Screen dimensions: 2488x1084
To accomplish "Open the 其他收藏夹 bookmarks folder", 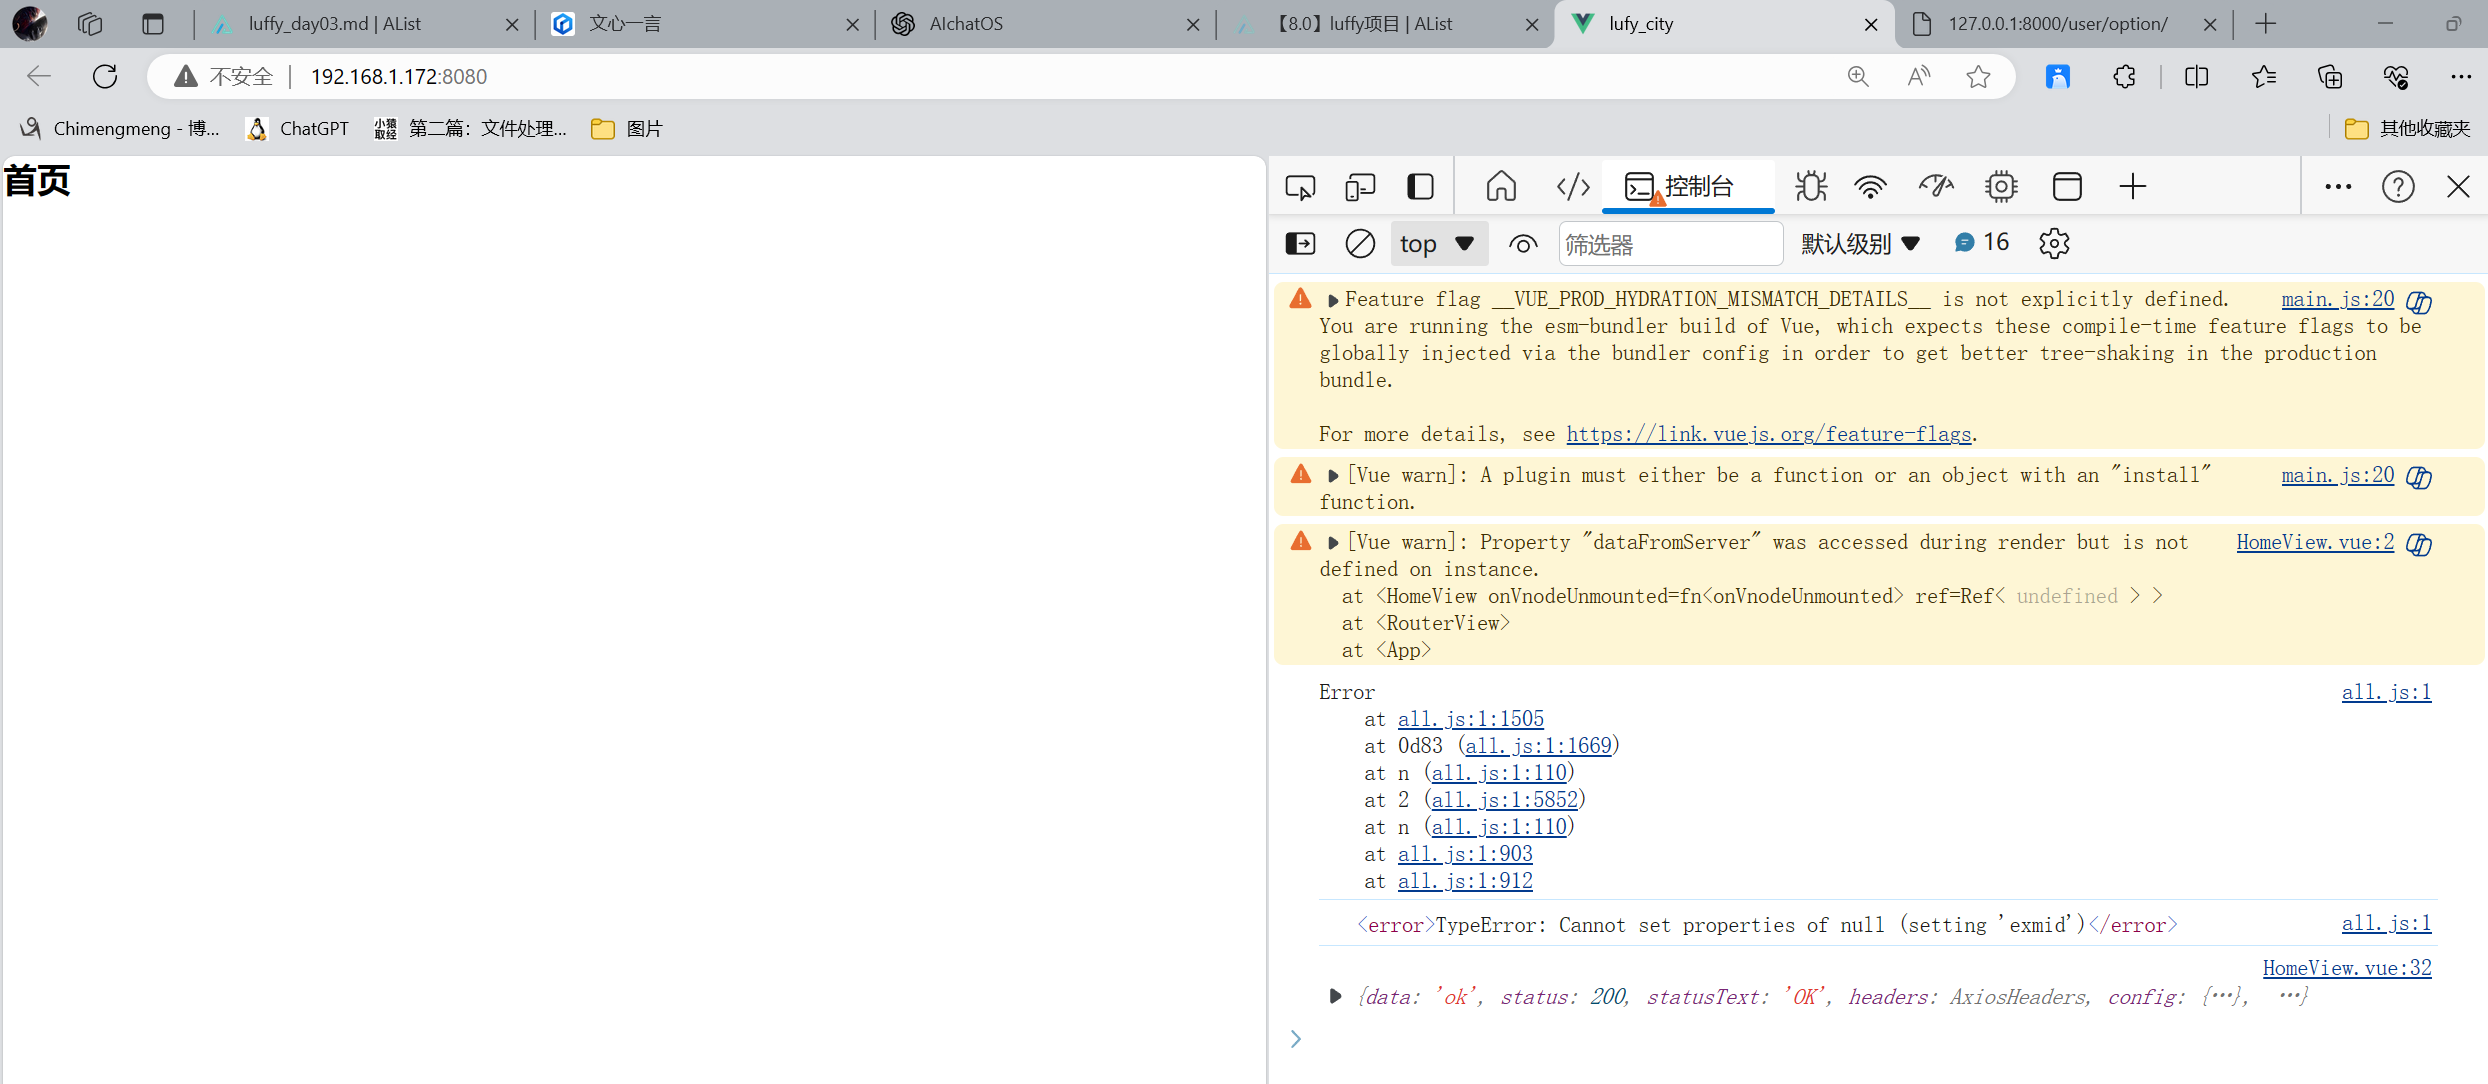I will (x=2407, y=128).
